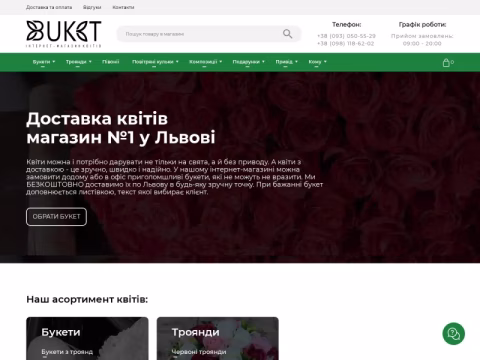480x360 pixels.
Task: Open the Півонії menu item
Action: point(110,62)
